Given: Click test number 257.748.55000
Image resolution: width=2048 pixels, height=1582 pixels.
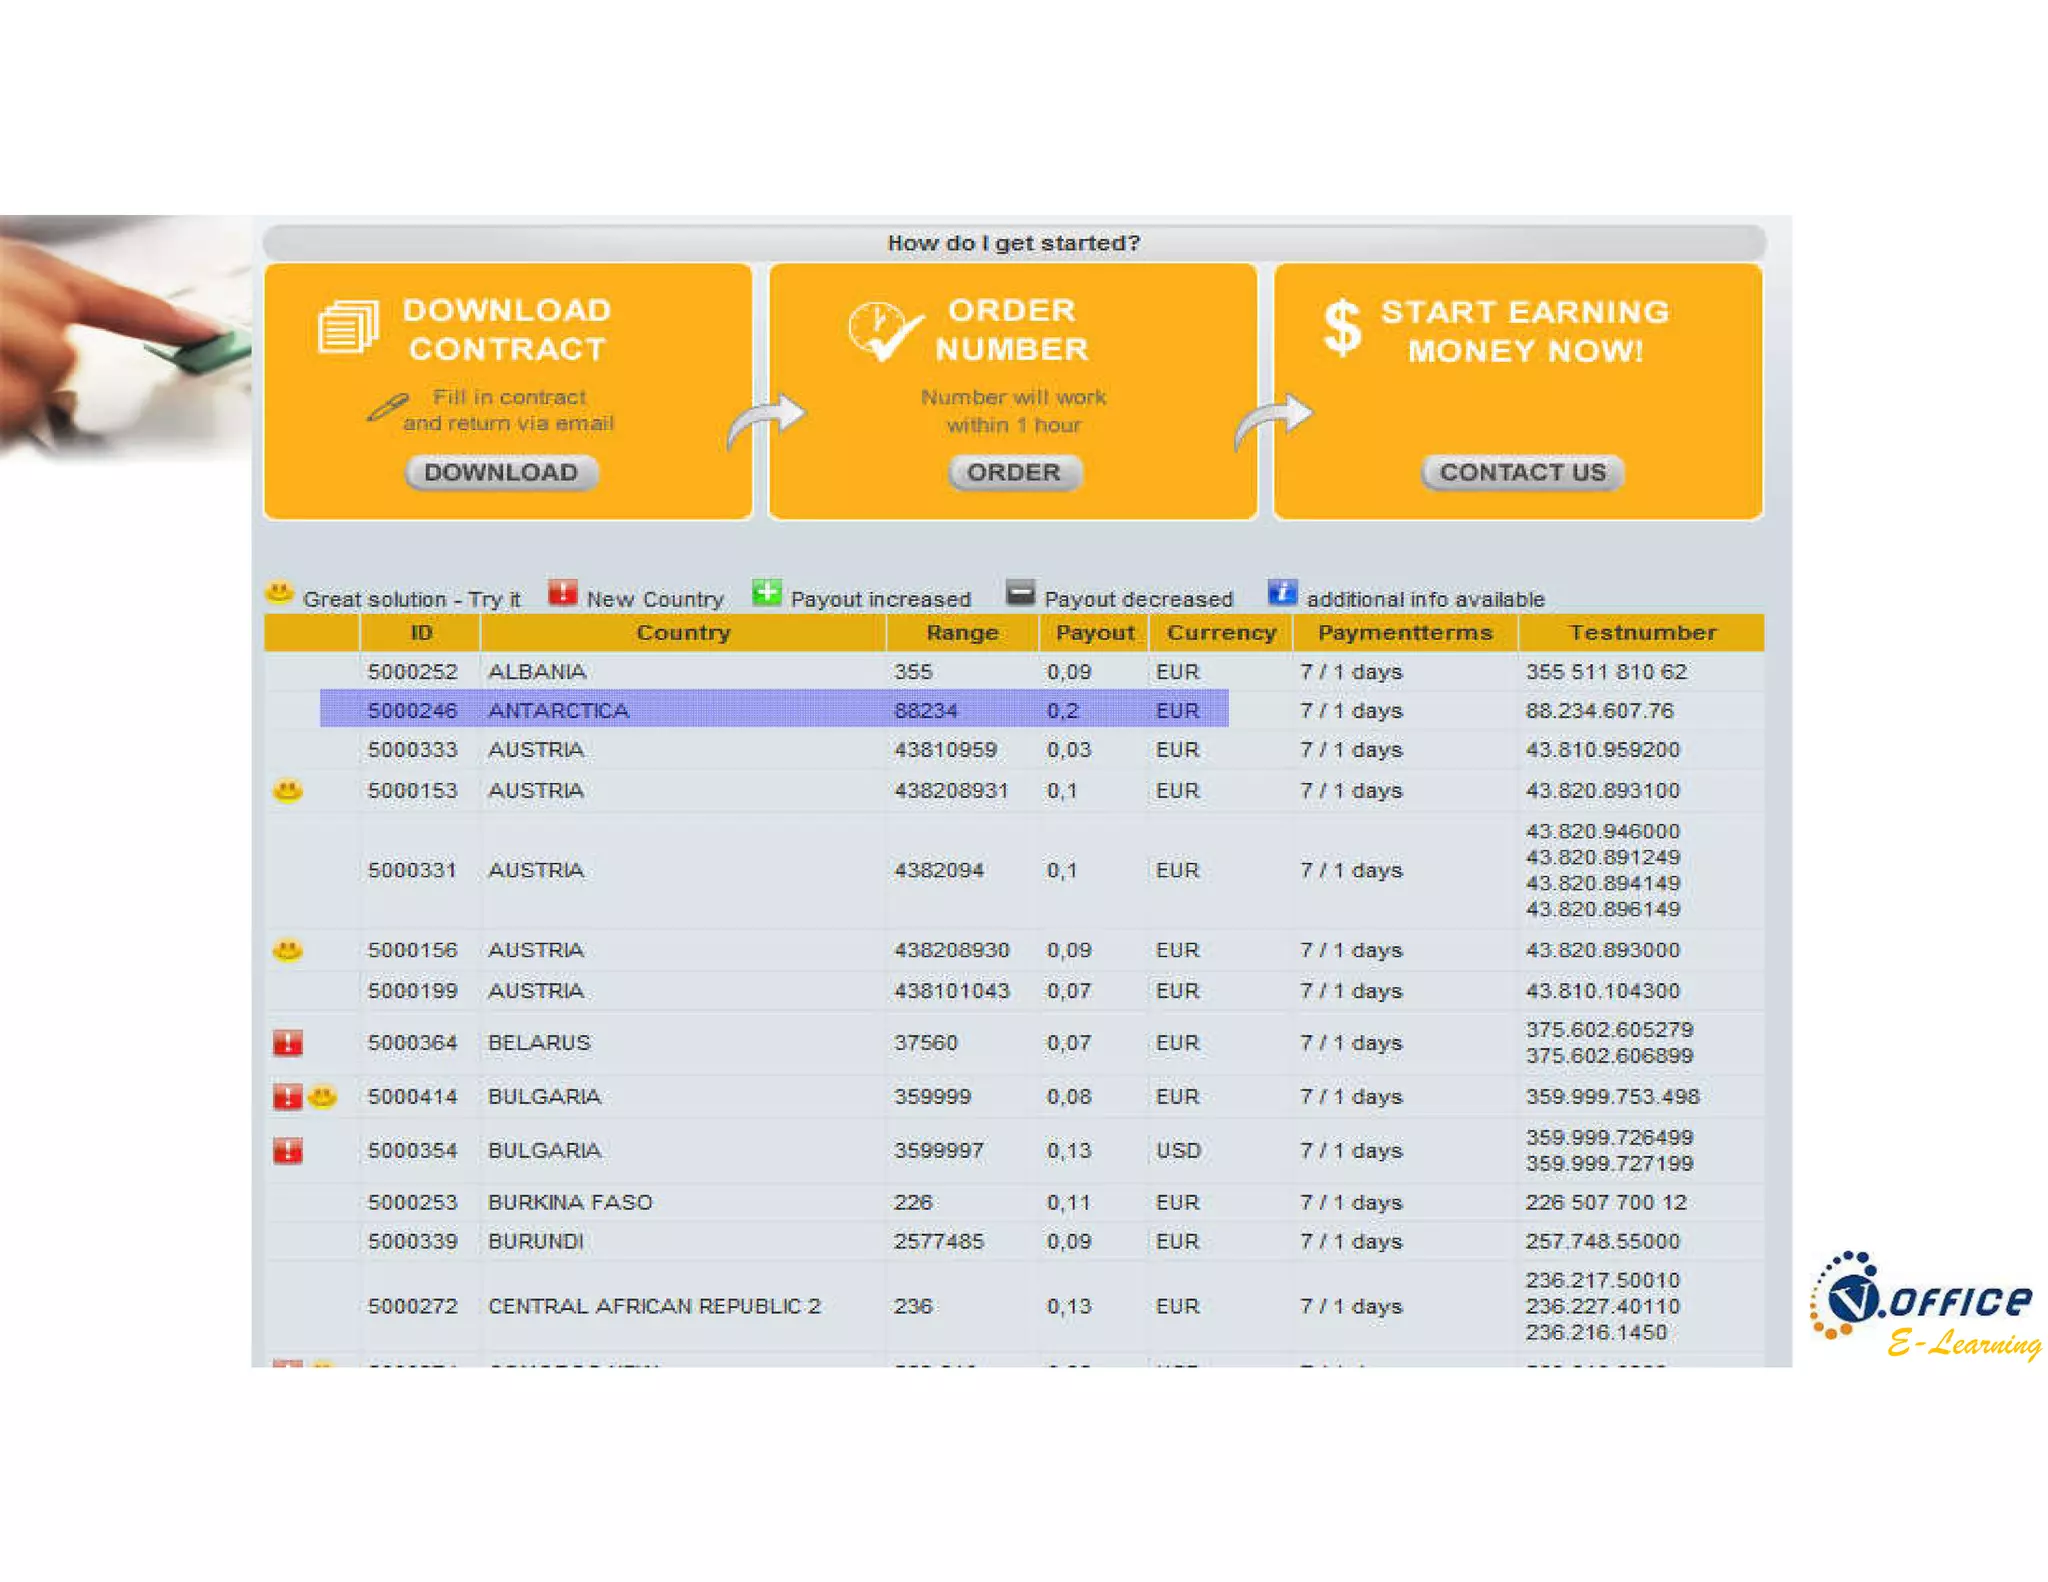Looking at the screenshot, I should click(1603, 1242).
